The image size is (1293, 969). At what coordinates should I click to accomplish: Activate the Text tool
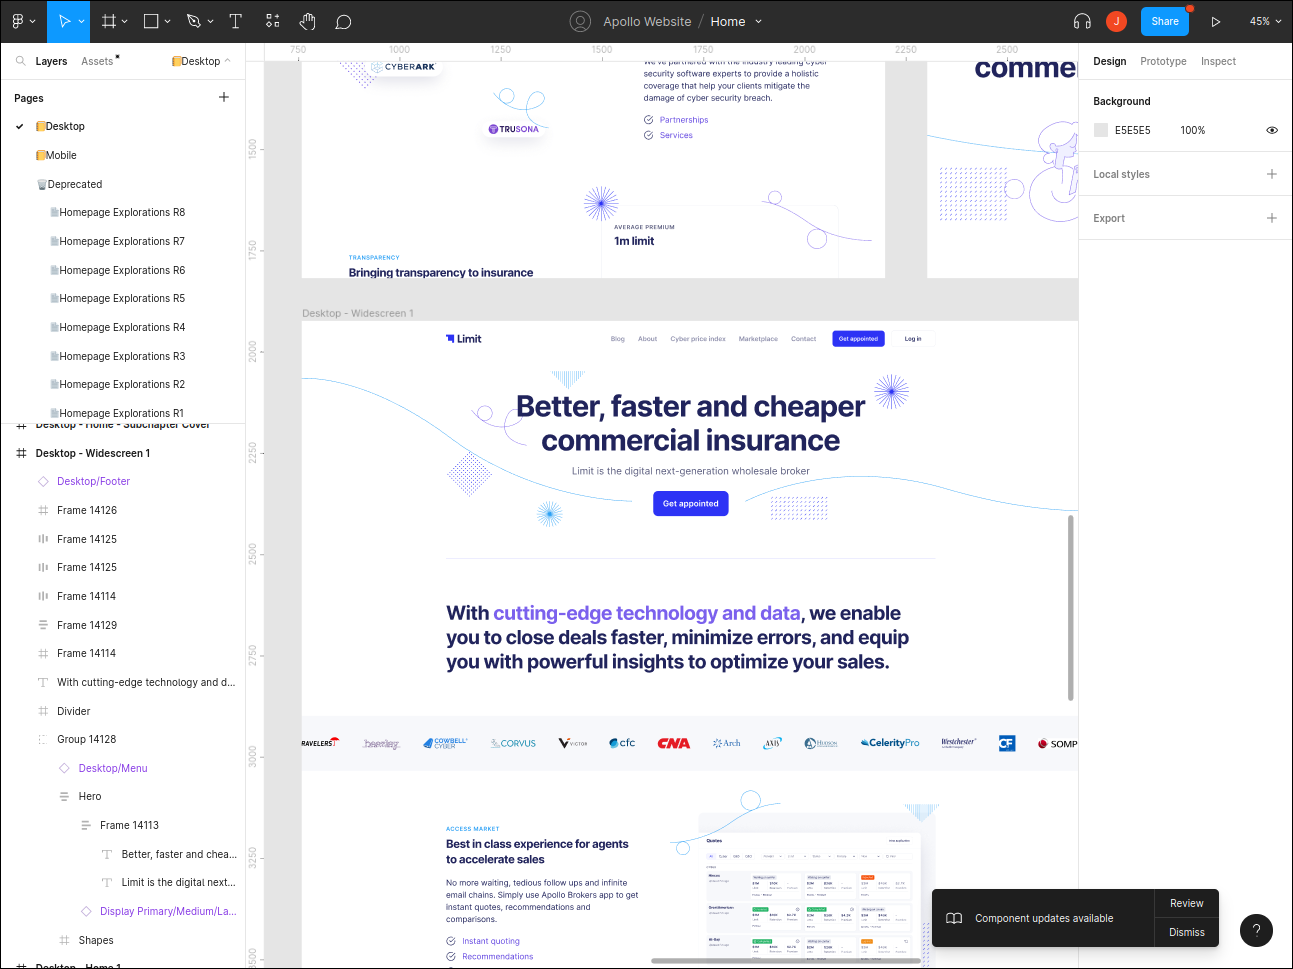236,21
